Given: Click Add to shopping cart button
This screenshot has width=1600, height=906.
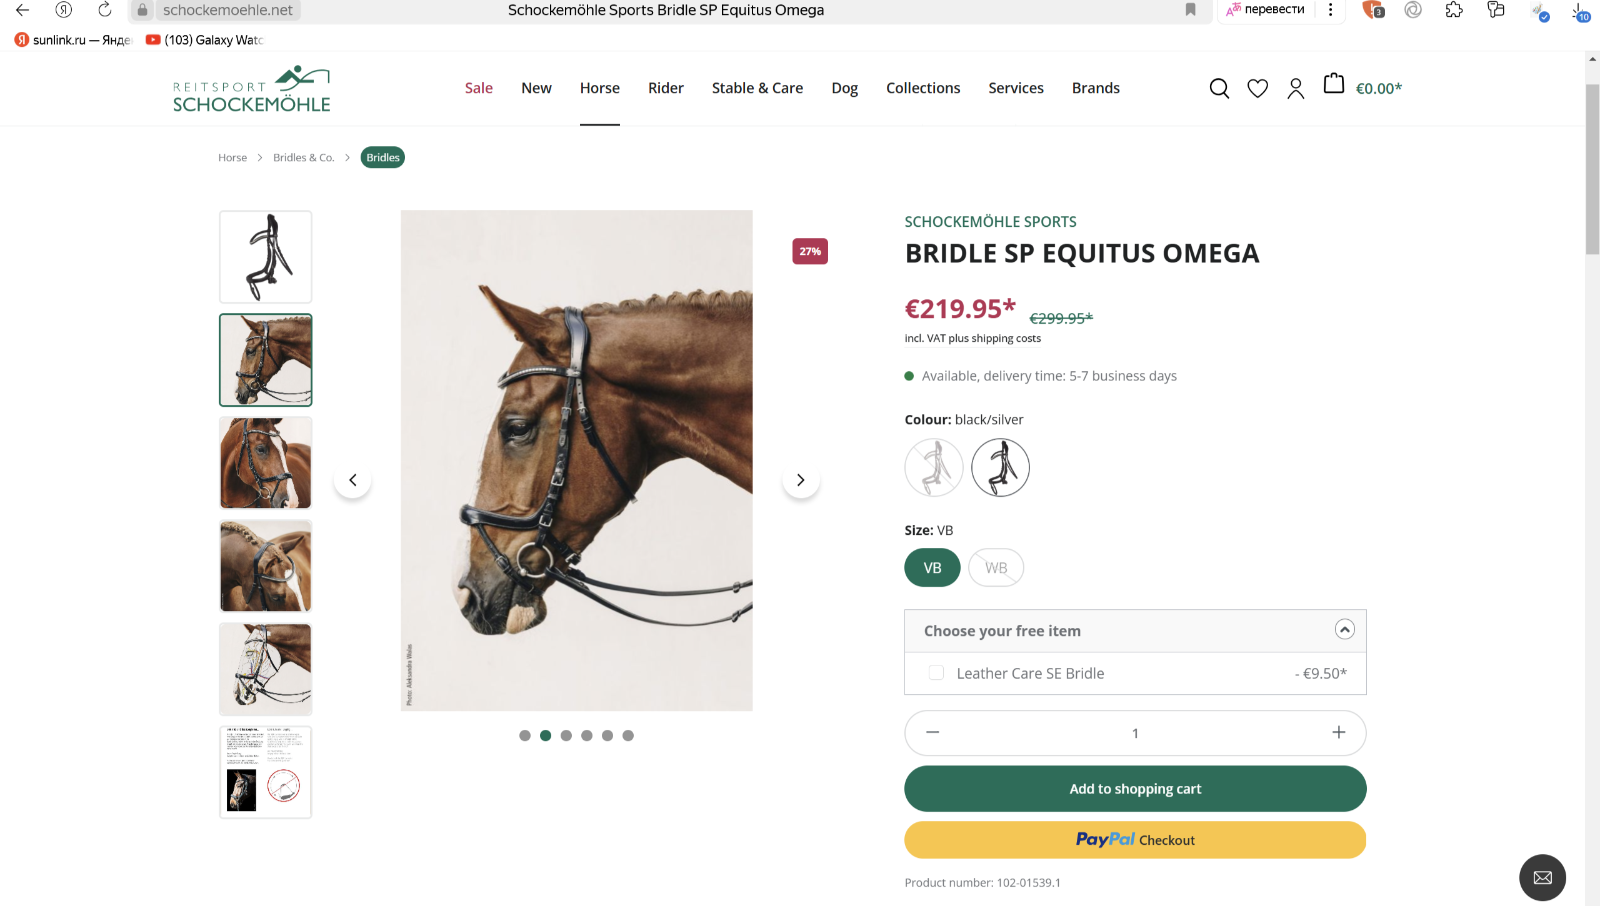Looking at the screenshot, I should (x=1135, y=789).
